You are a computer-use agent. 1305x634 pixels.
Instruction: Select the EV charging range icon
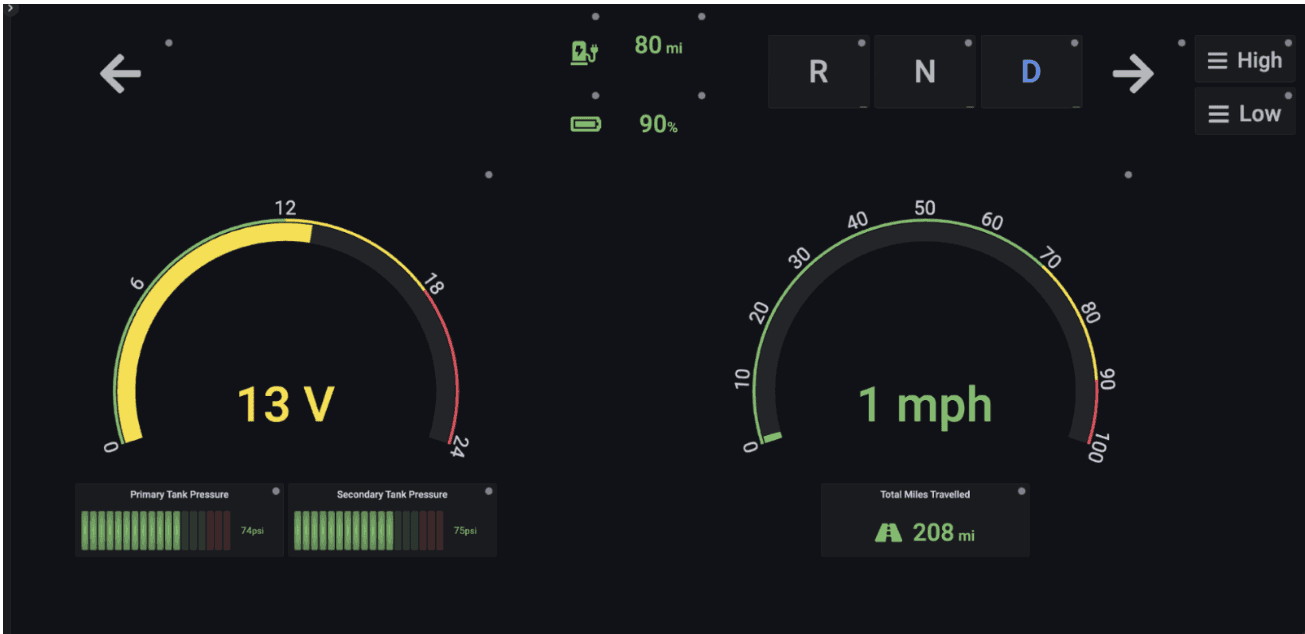pos(584,52)
